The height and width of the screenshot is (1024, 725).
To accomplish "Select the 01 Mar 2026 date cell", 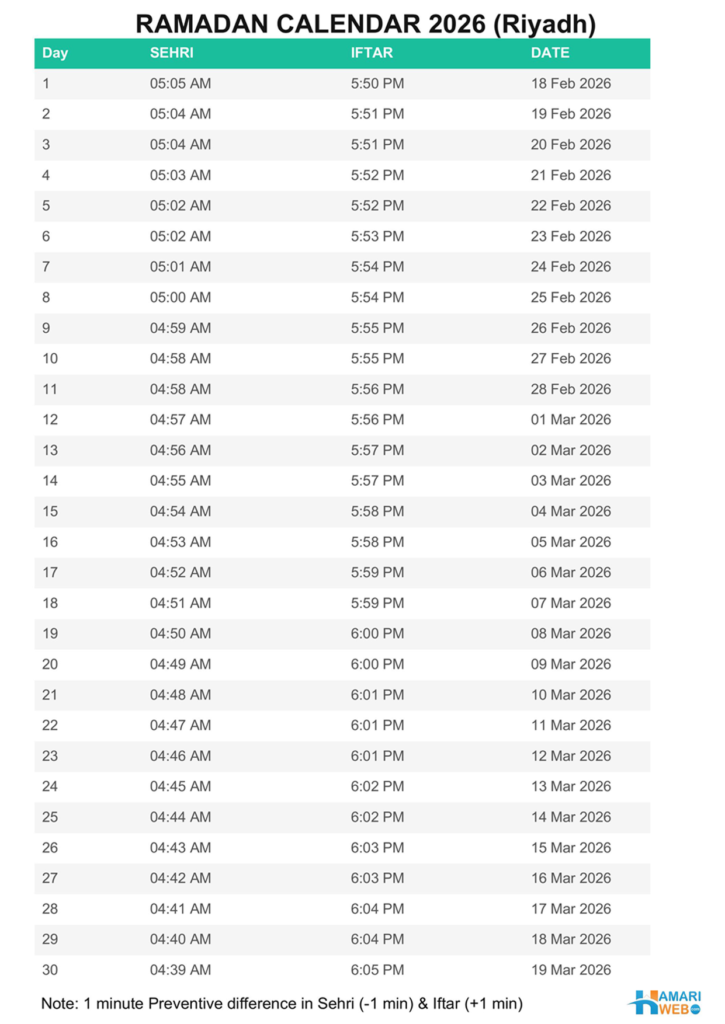I will [571, 419].
